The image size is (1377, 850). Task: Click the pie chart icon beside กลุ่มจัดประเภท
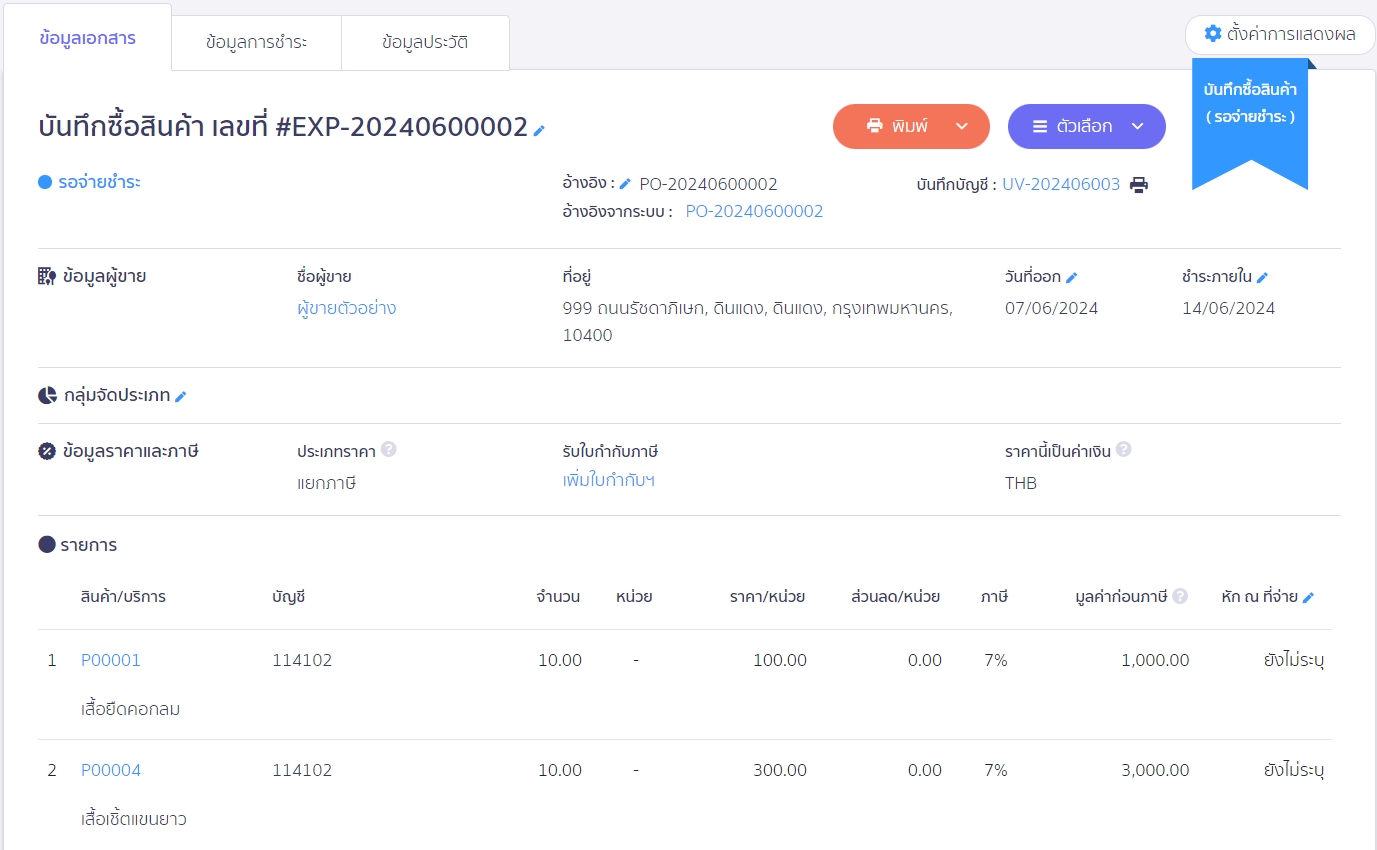click(47, 395)
